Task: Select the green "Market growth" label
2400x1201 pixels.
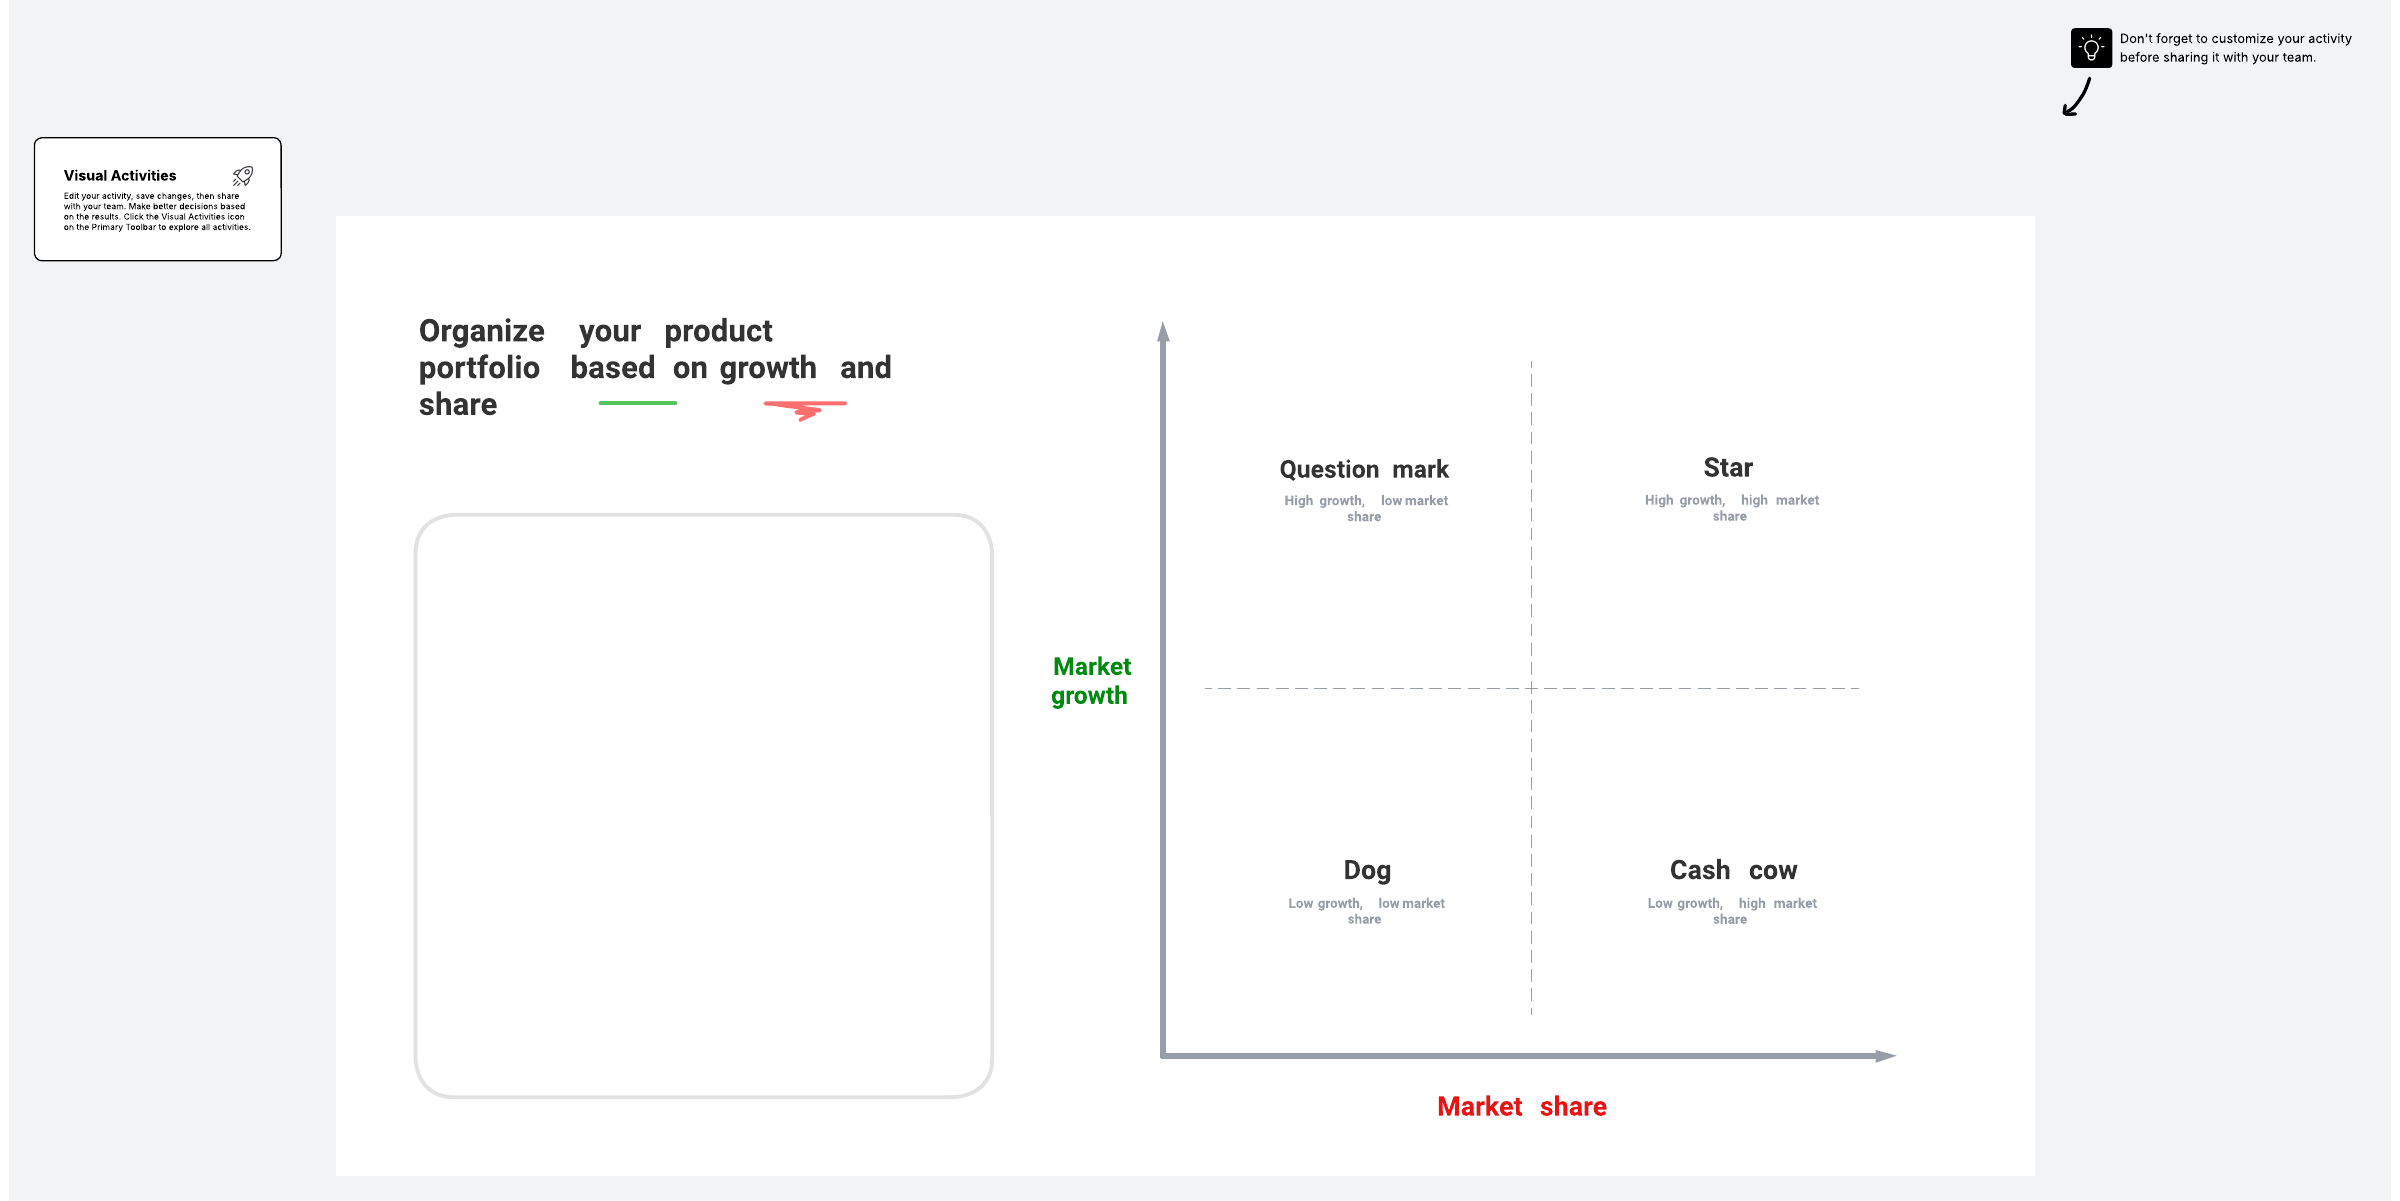Action: (x=1091, y=681)
